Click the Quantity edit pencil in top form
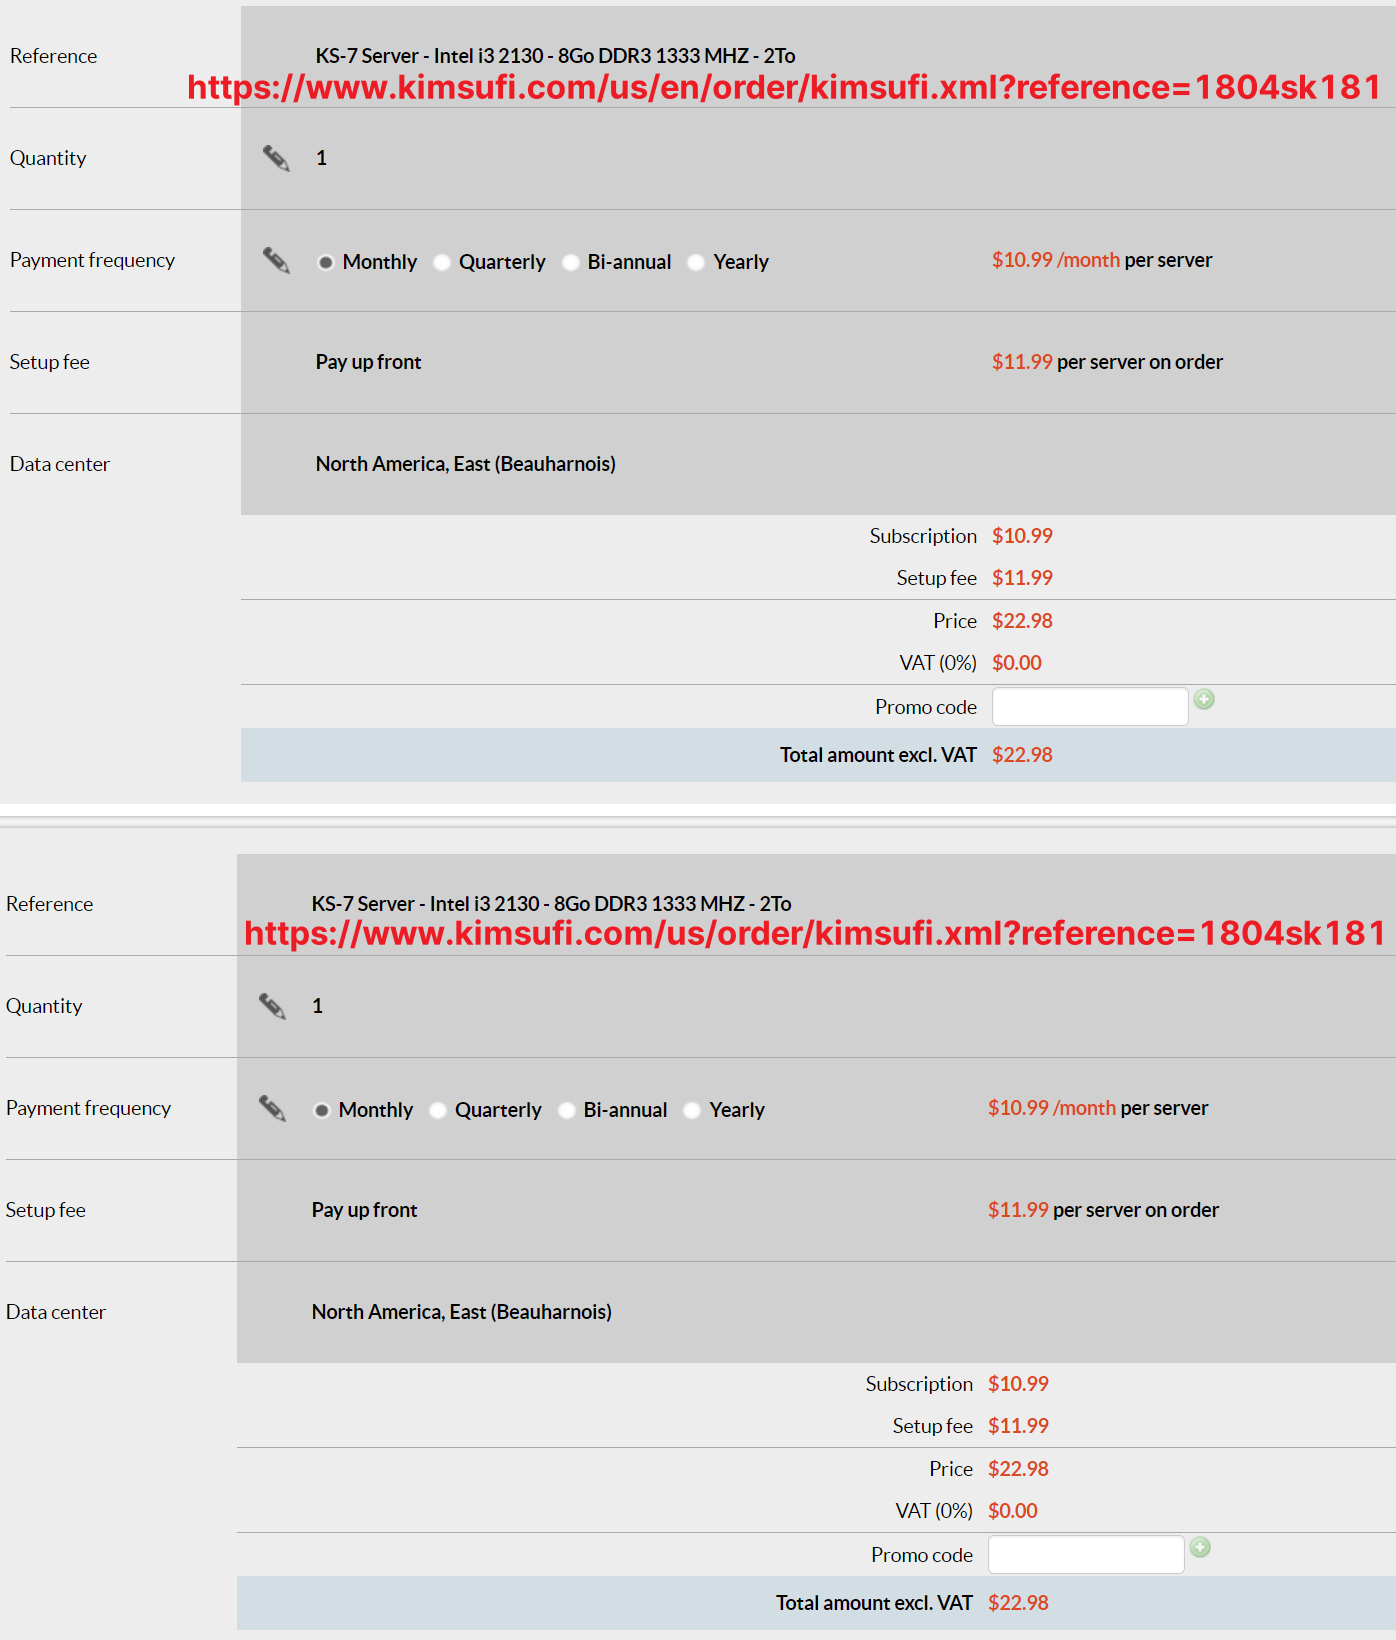The image size is (1396, 1640). (276, 158)
